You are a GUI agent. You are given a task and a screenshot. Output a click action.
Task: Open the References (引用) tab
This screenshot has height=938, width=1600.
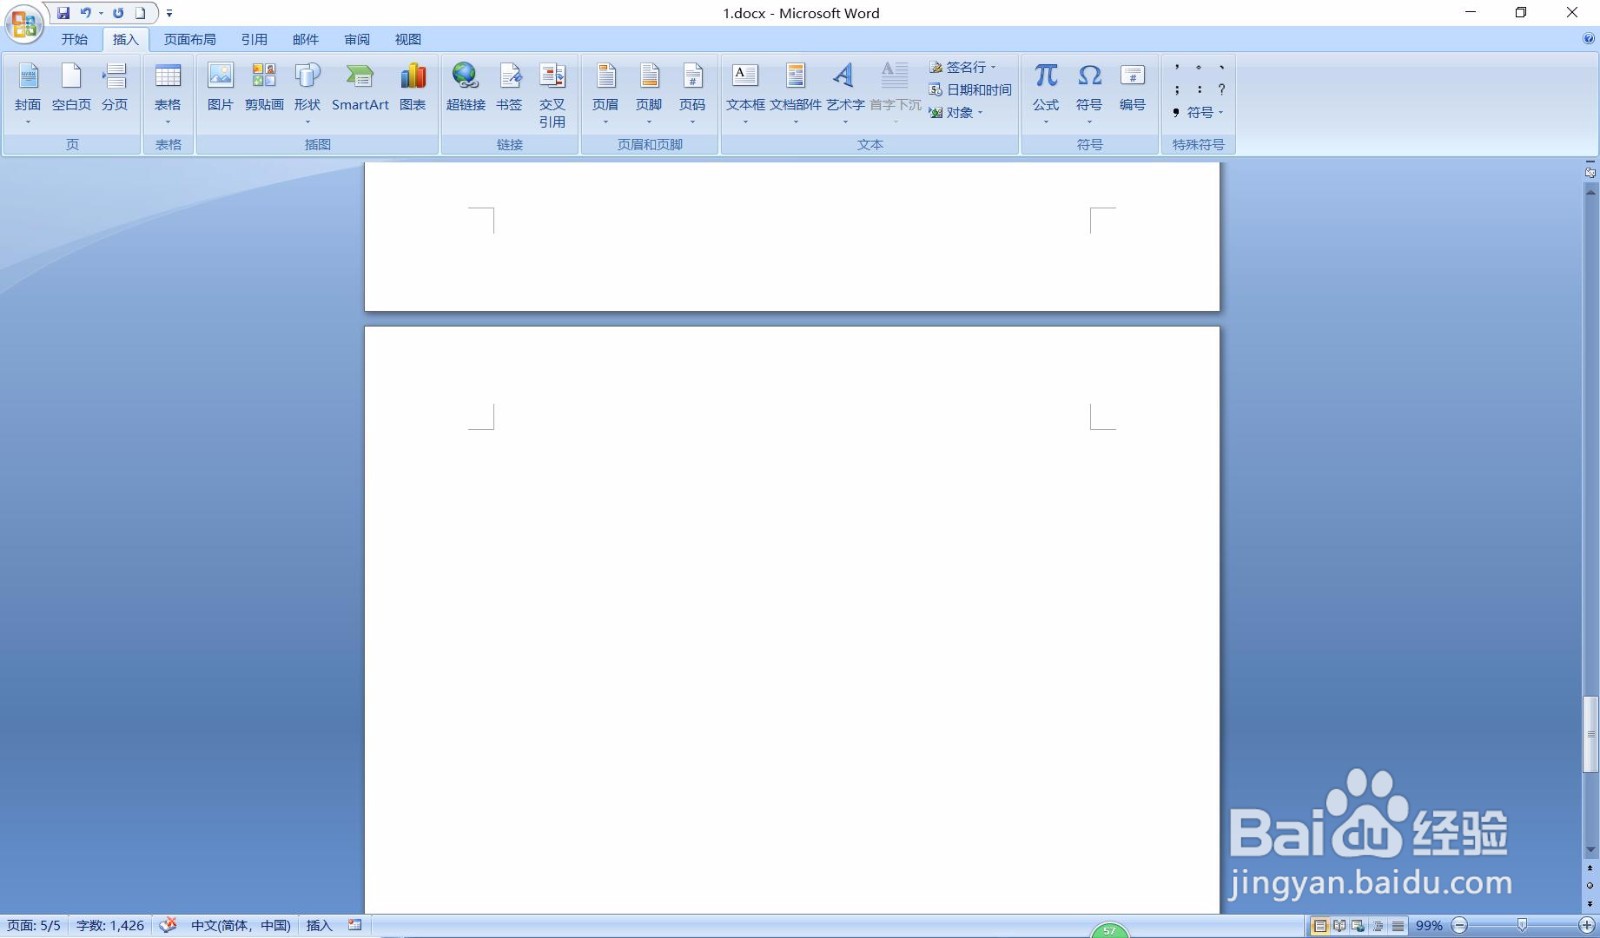point(254,39)
